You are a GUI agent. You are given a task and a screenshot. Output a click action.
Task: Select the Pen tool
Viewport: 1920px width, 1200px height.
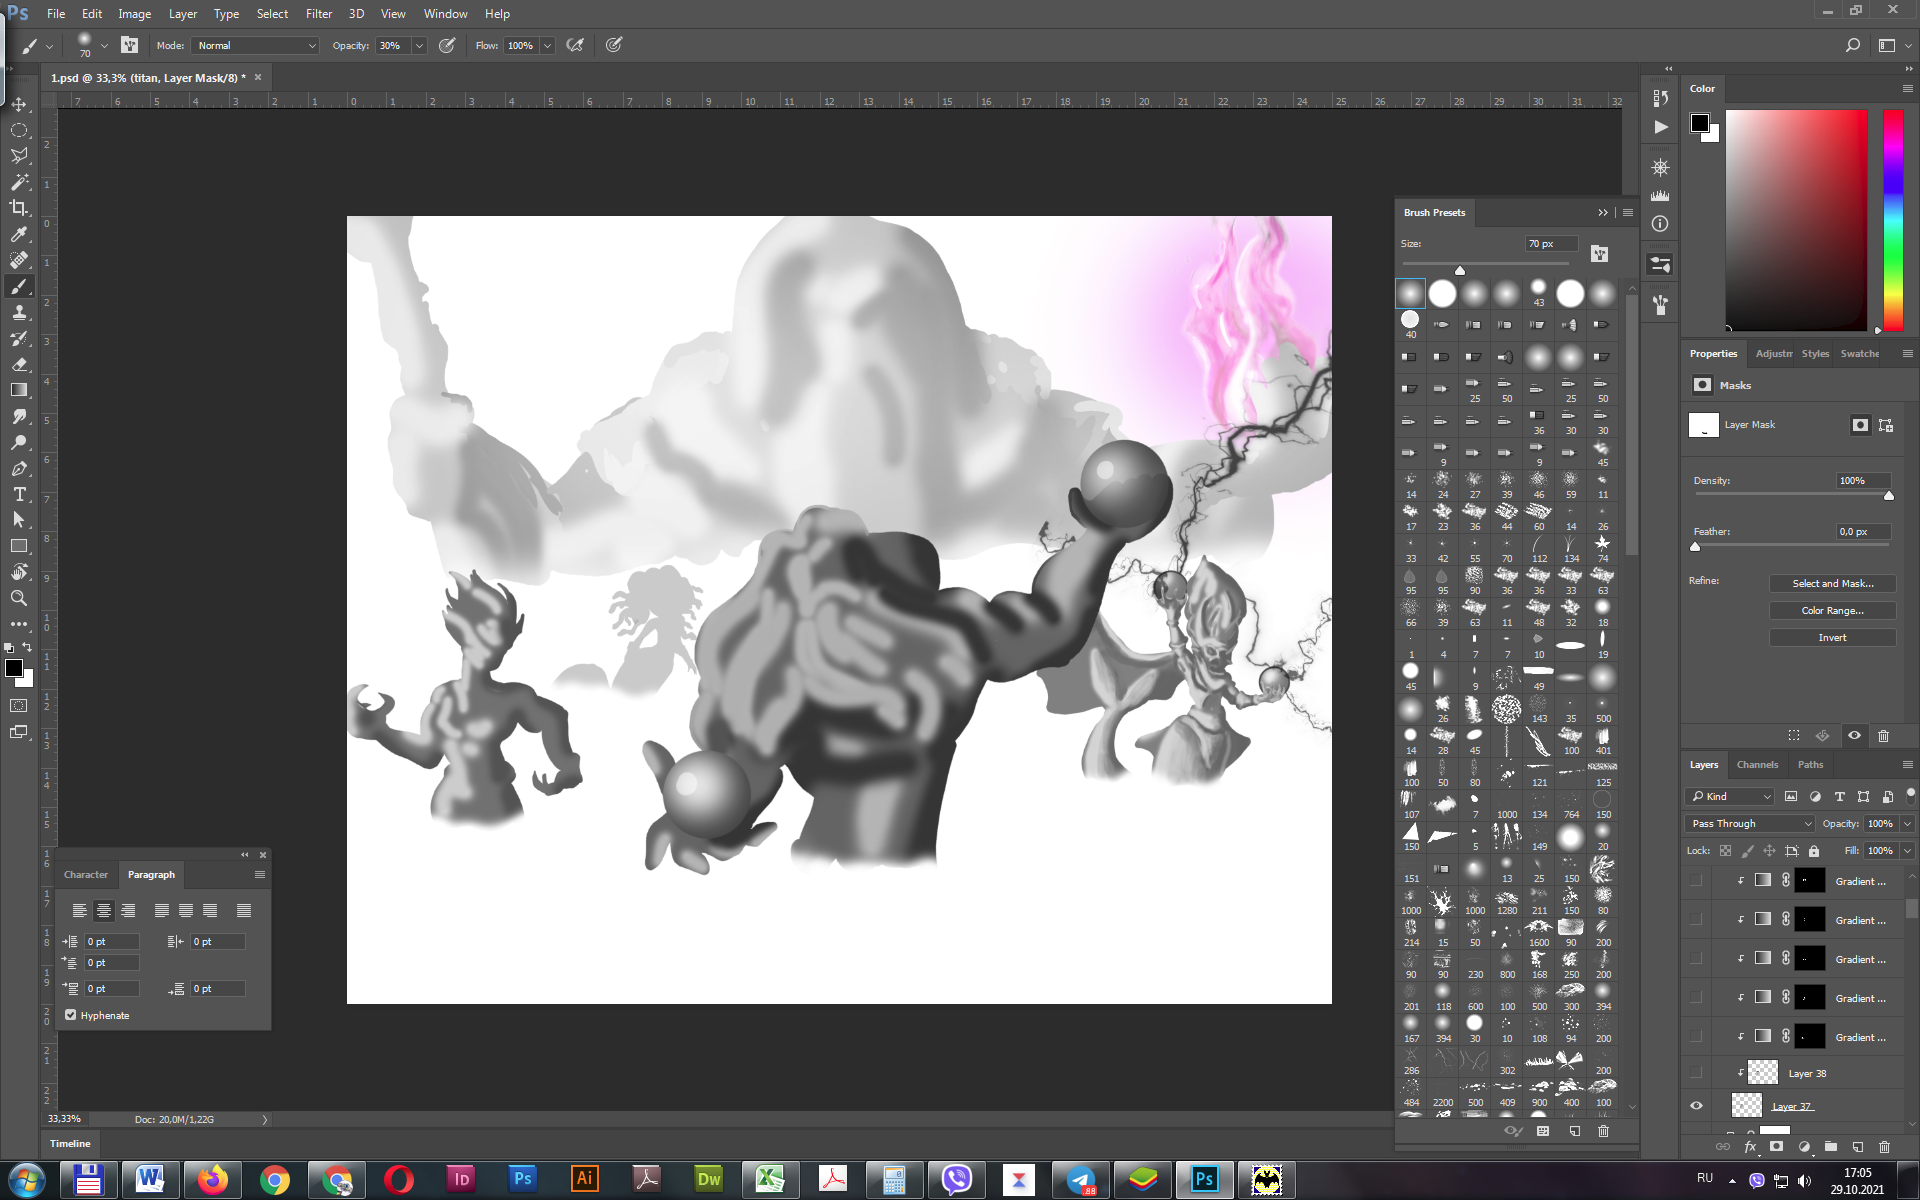[x=19, y=468]
